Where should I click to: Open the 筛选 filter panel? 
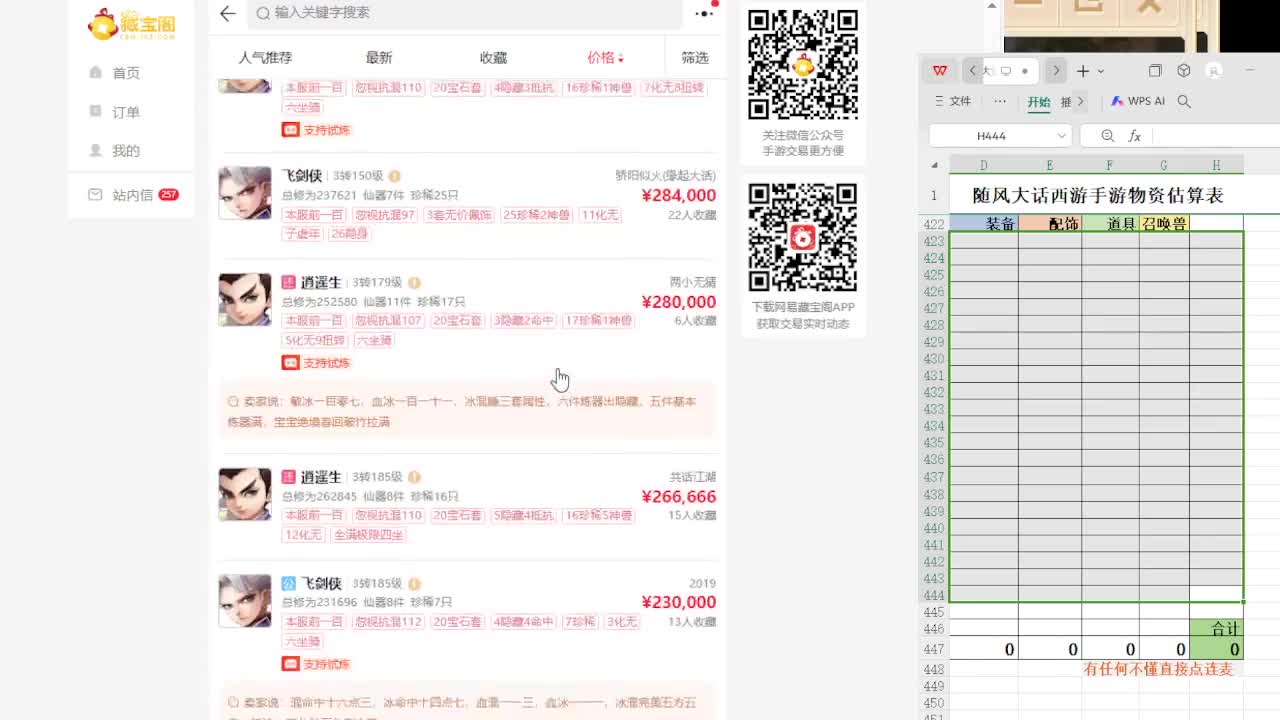coord(695,58)
